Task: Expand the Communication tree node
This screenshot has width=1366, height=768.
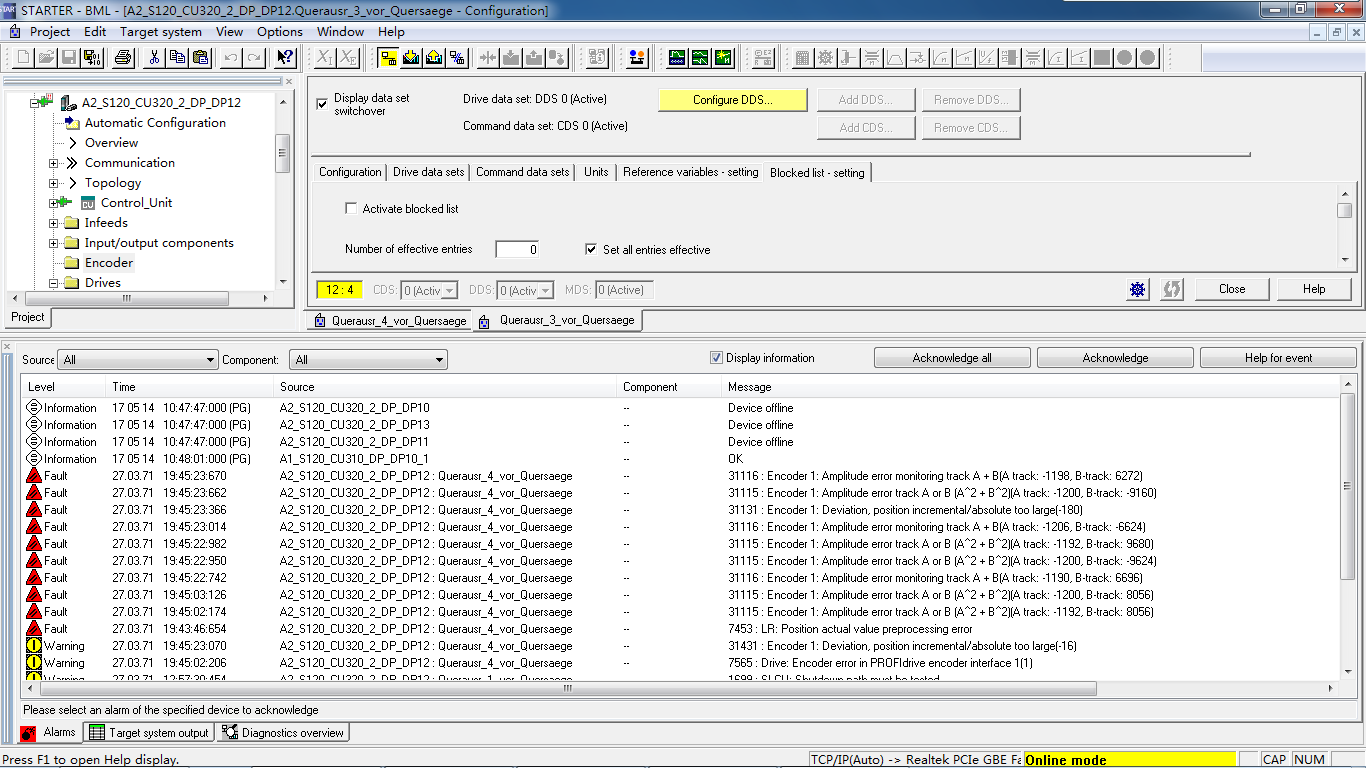Action: 54,163
